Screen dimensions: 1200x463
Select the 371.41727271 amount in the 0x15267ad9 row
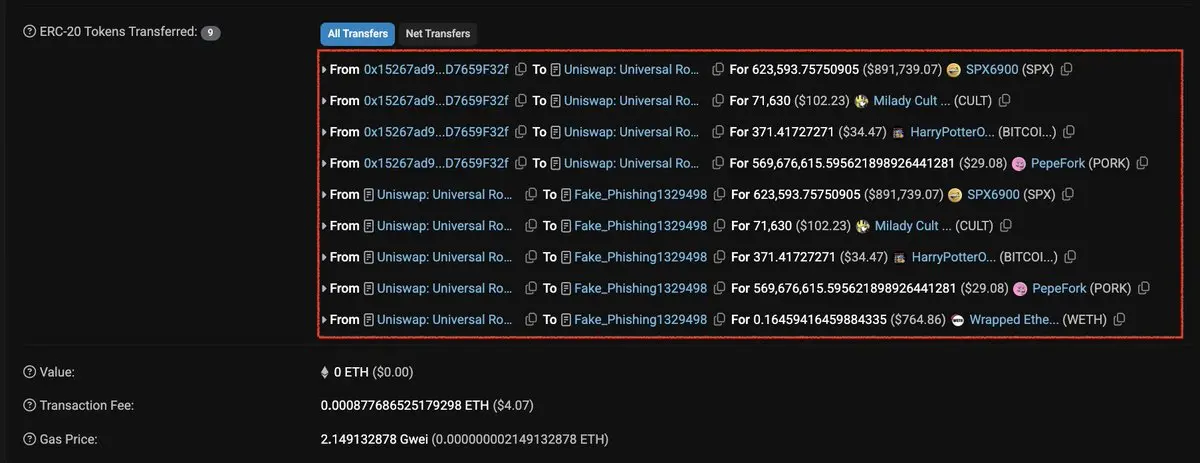pos(793,132)
